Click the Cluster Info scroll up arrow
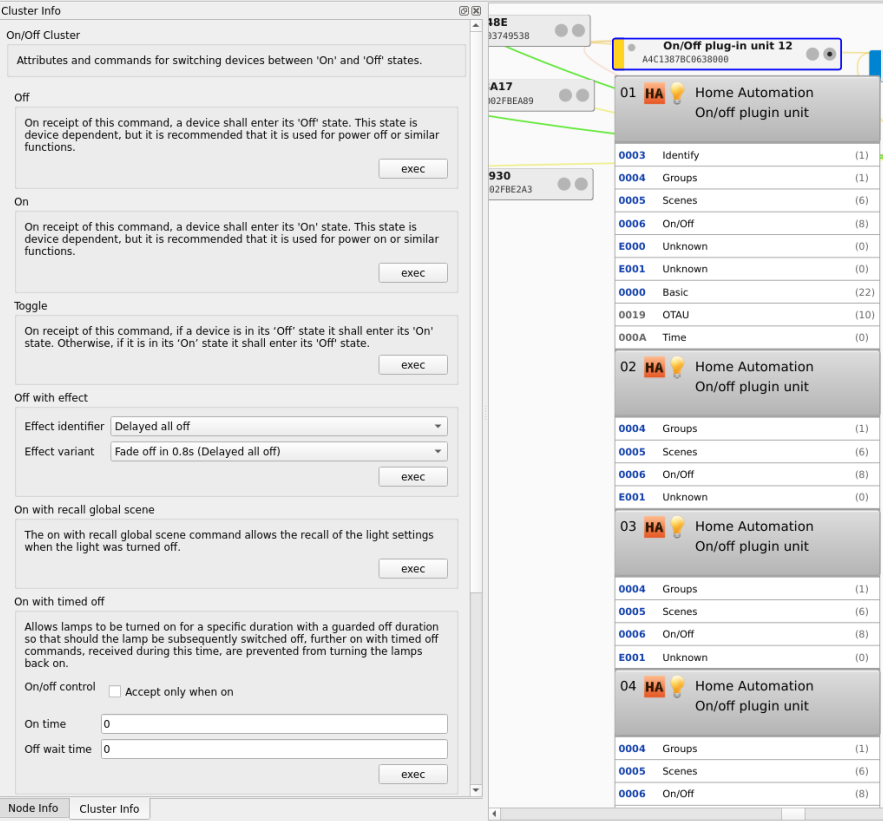883x821 pixels. coord(476,25)
